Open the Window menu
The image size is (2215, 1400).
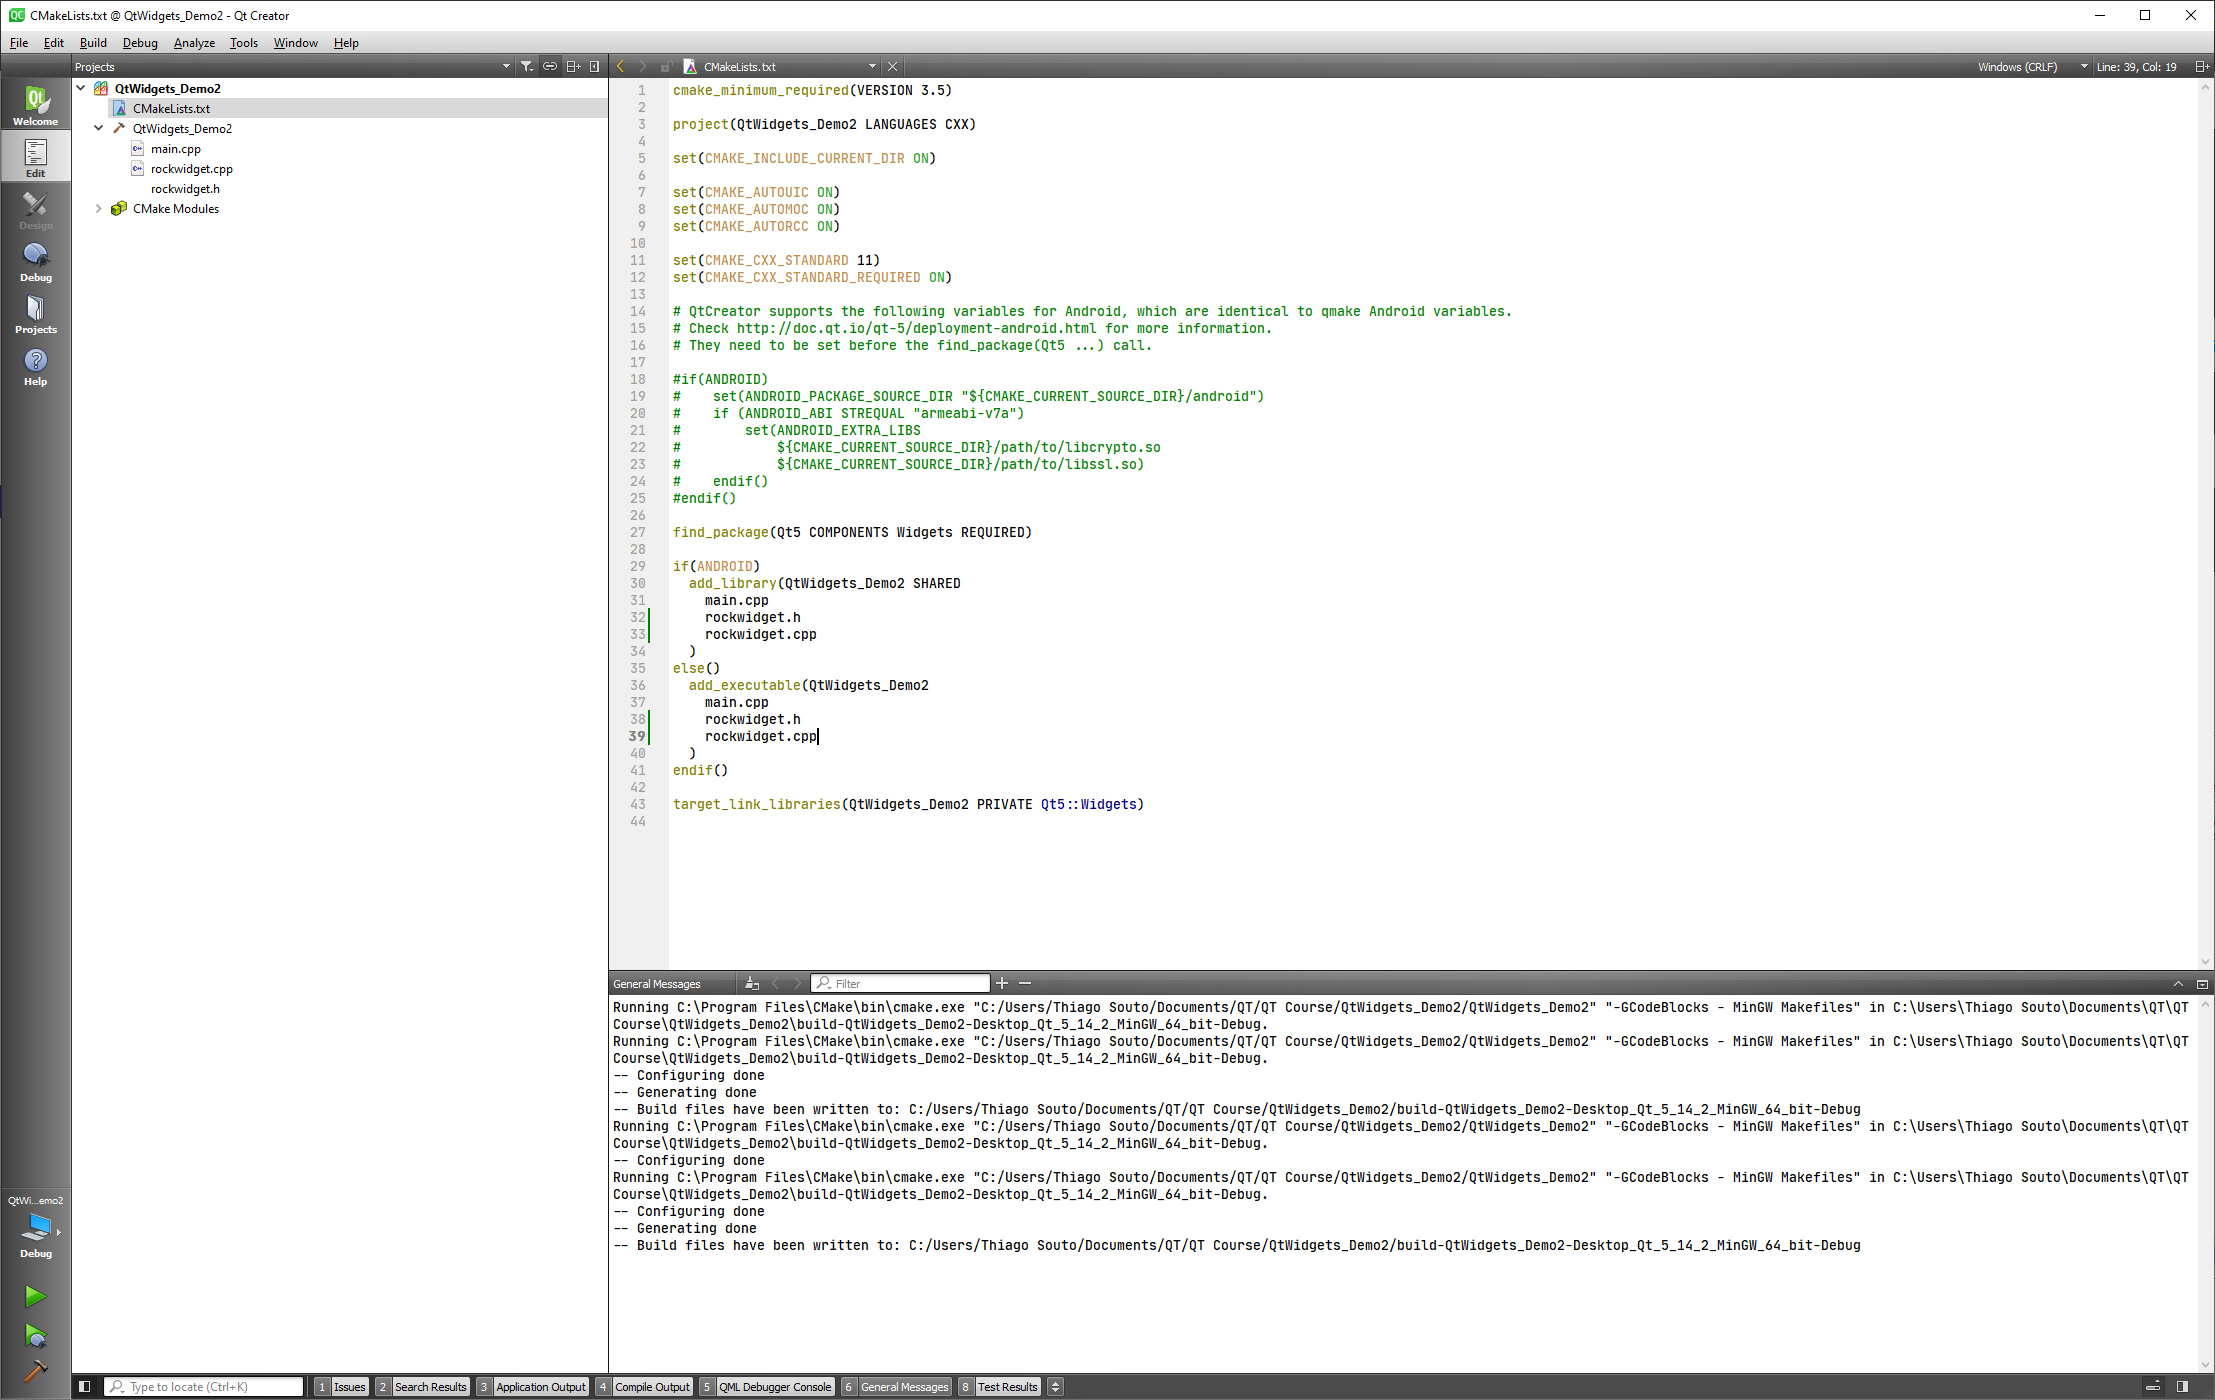296,43
